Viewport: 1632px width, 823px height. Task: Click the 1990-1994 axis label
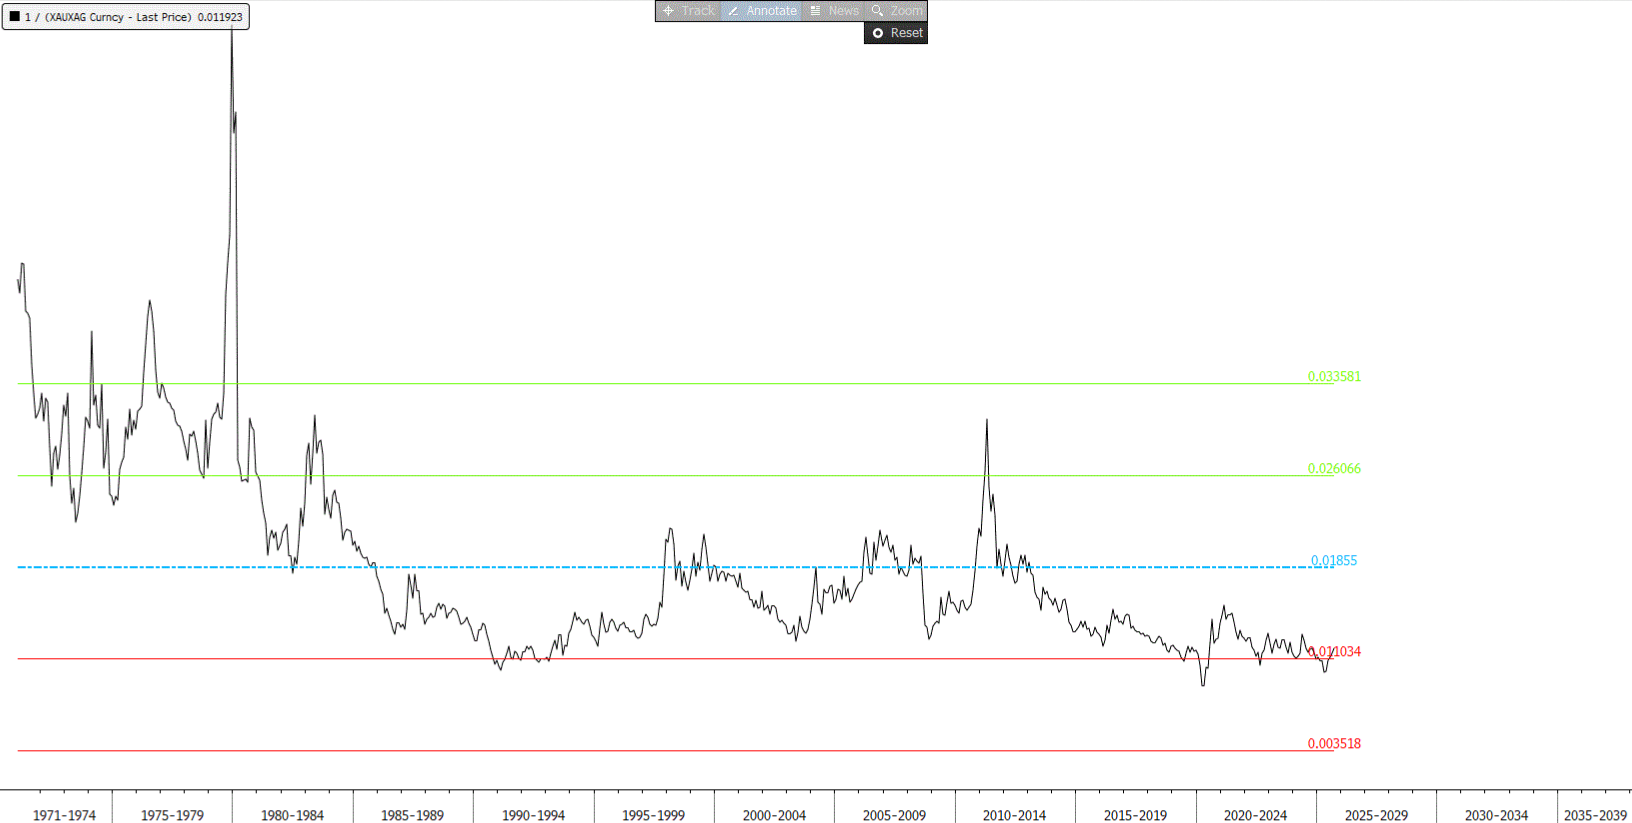tap(533, 815)
